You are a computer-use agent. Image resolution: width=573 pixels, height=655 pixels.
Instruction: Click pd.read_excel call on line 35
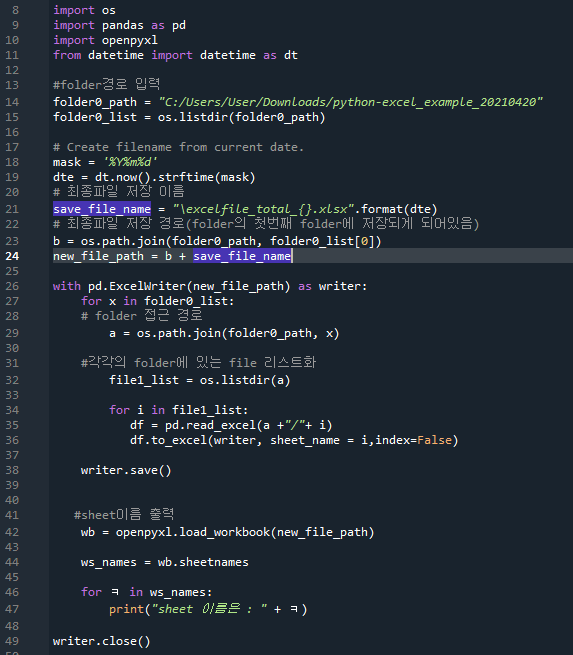pyautogui.click(x=248, y=425)
